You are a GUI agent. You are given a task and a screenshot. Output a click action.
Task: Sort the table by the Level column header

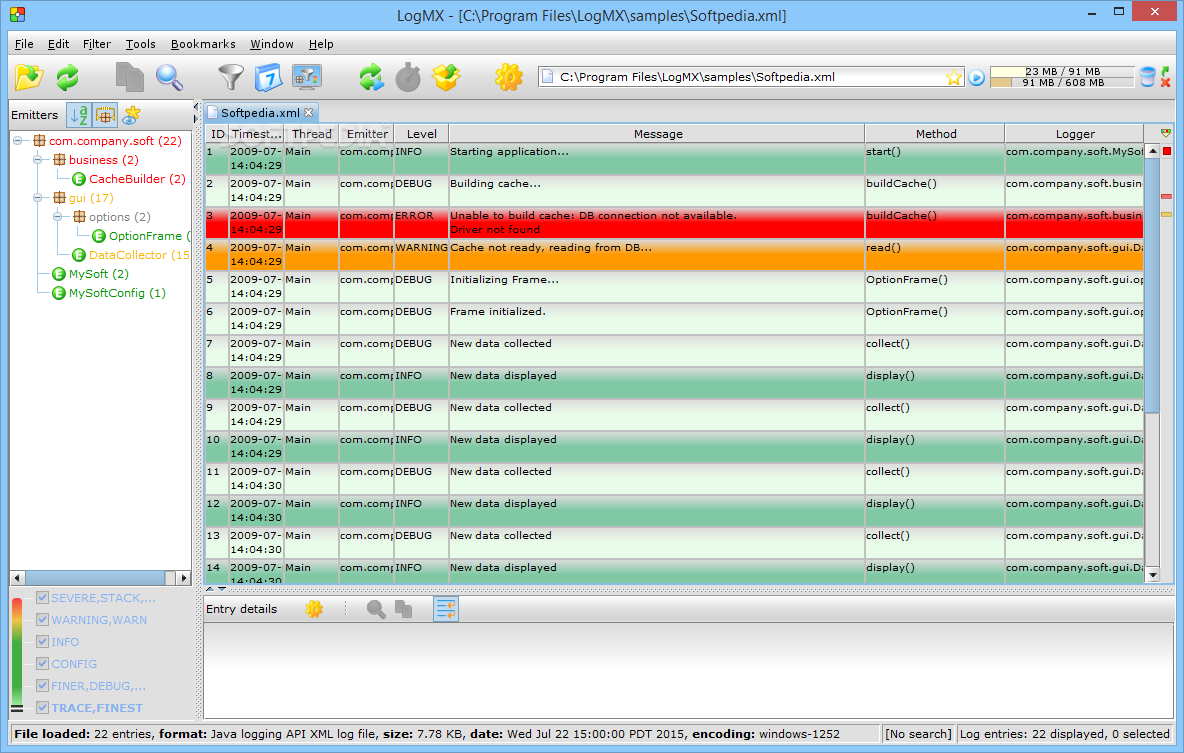[421, 134]
